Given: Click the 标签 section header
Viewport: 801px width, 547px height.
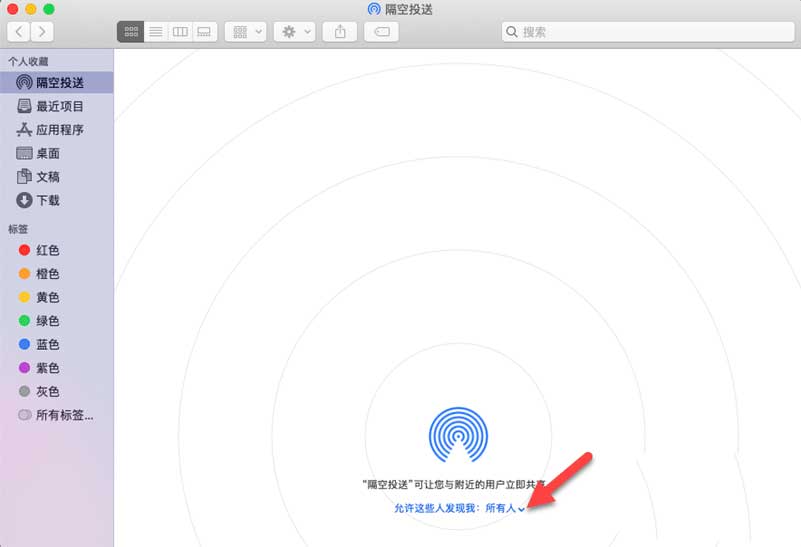Looking at the screenshot, I should [x=18, y=229].
